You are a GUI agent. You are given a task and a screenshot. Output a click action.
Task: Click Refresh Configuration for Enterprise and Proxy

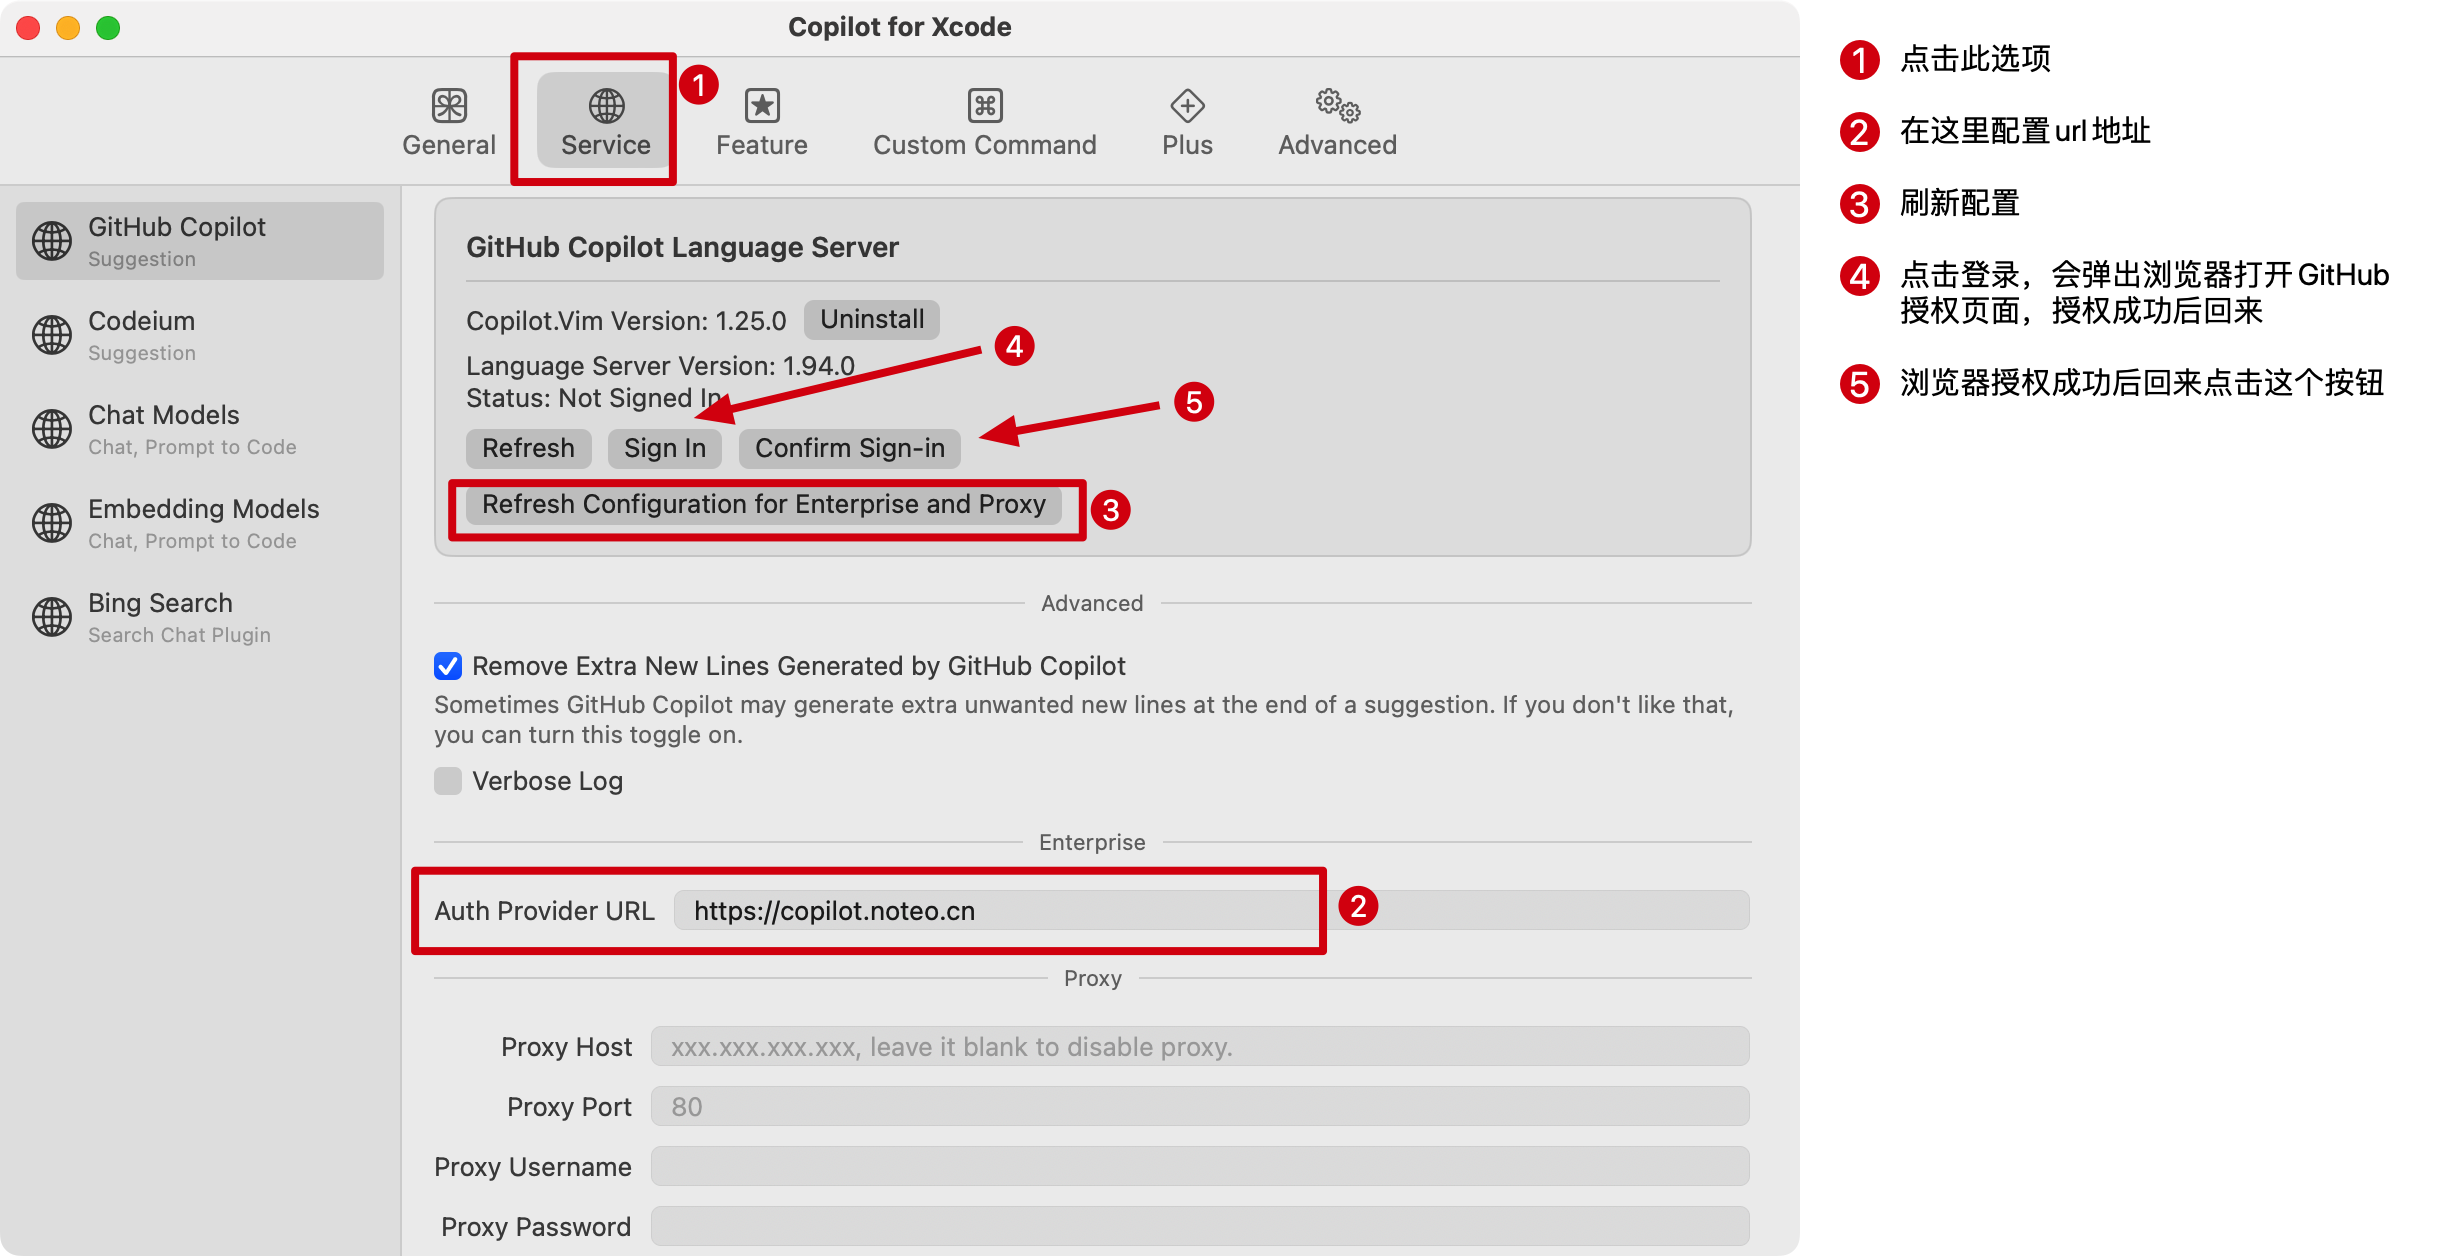(x=763, y=504)
